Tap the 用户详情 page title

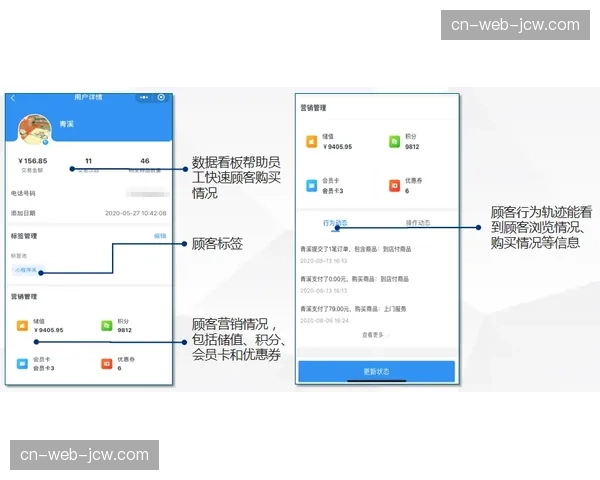88,97
